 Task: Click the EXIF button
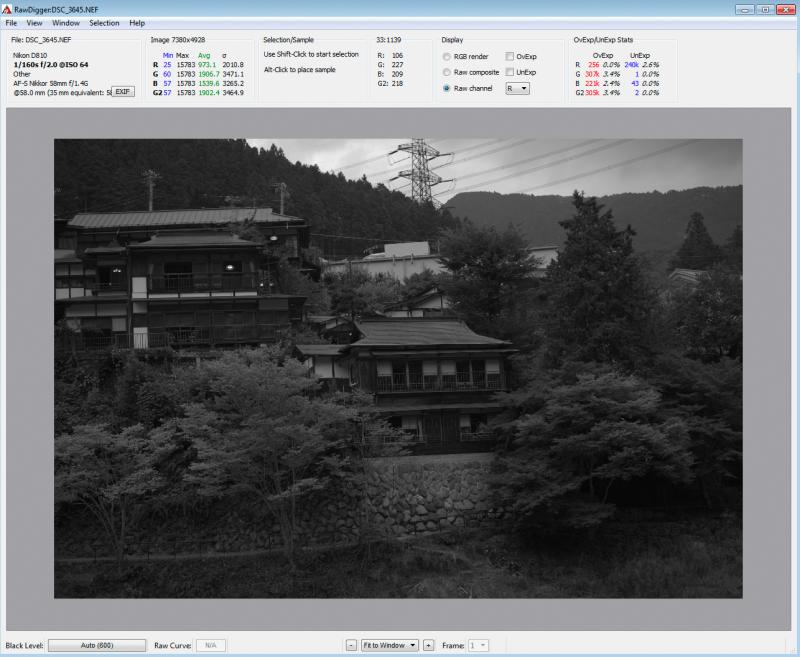click(123, 92)
